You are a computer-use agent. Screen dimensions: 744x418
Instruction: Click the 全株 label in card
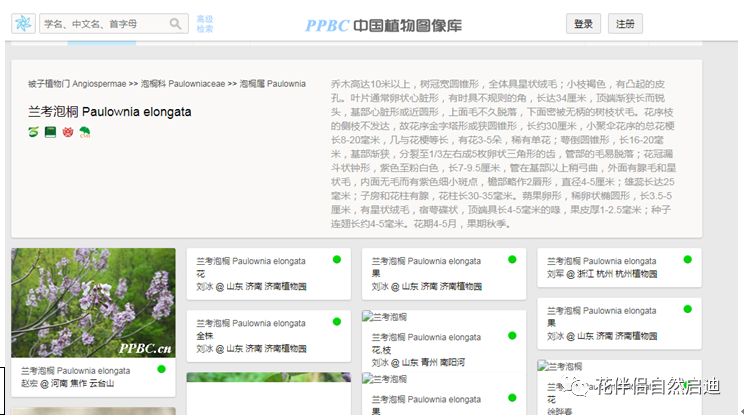click(x=205, y=336)
